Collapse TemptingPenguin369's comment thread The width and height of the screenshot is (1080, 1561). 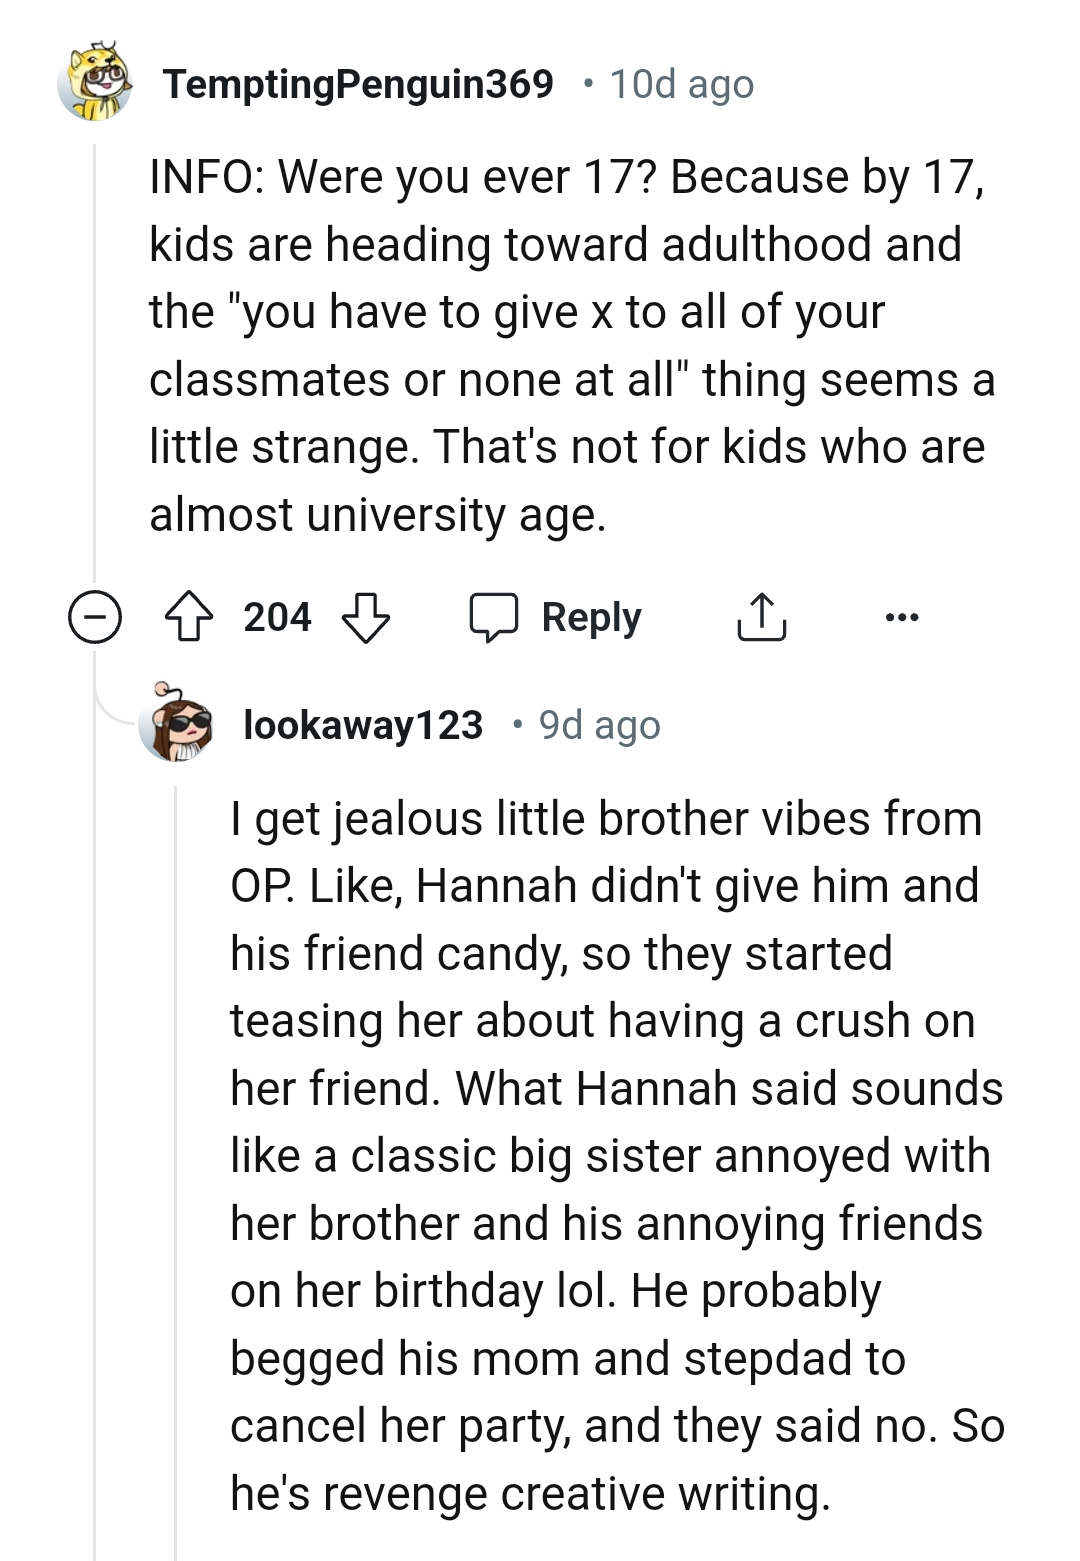point(94,617)
